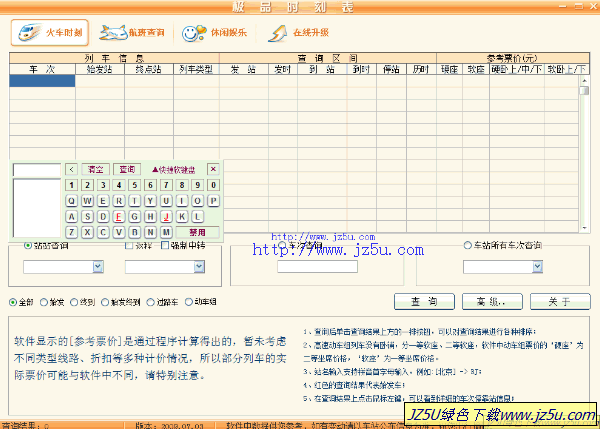Select the 过路车 passing trains radio filter
Screen dimensions: 600x429
tap(150, 302)
